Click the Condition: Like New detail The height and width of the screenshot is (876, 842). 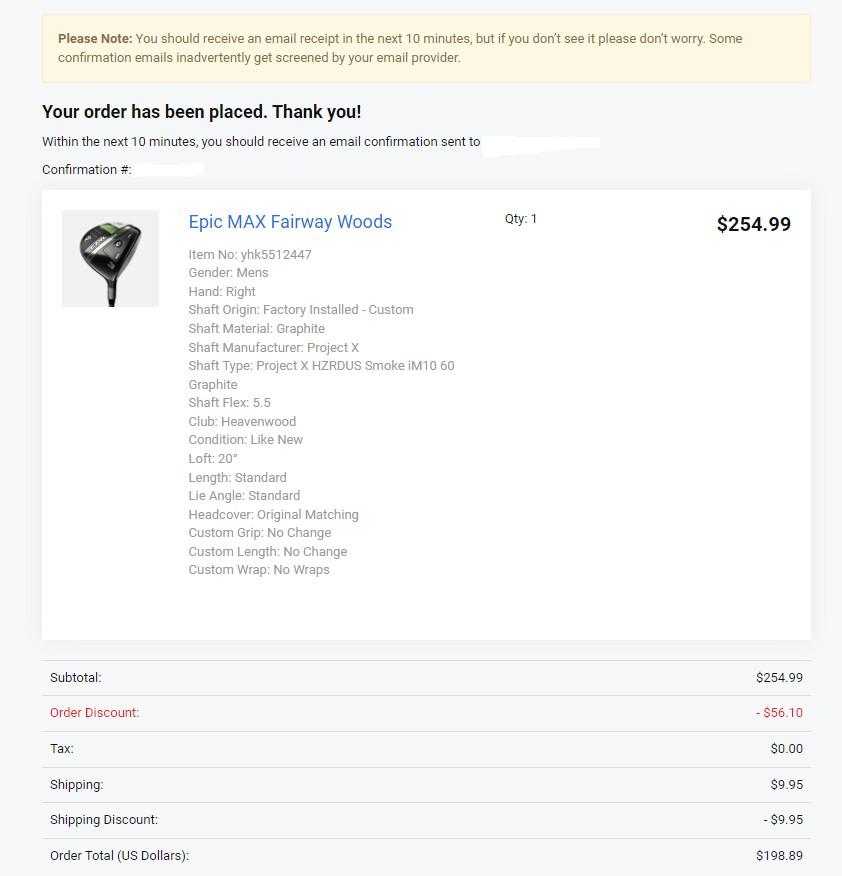click(246, 440)
